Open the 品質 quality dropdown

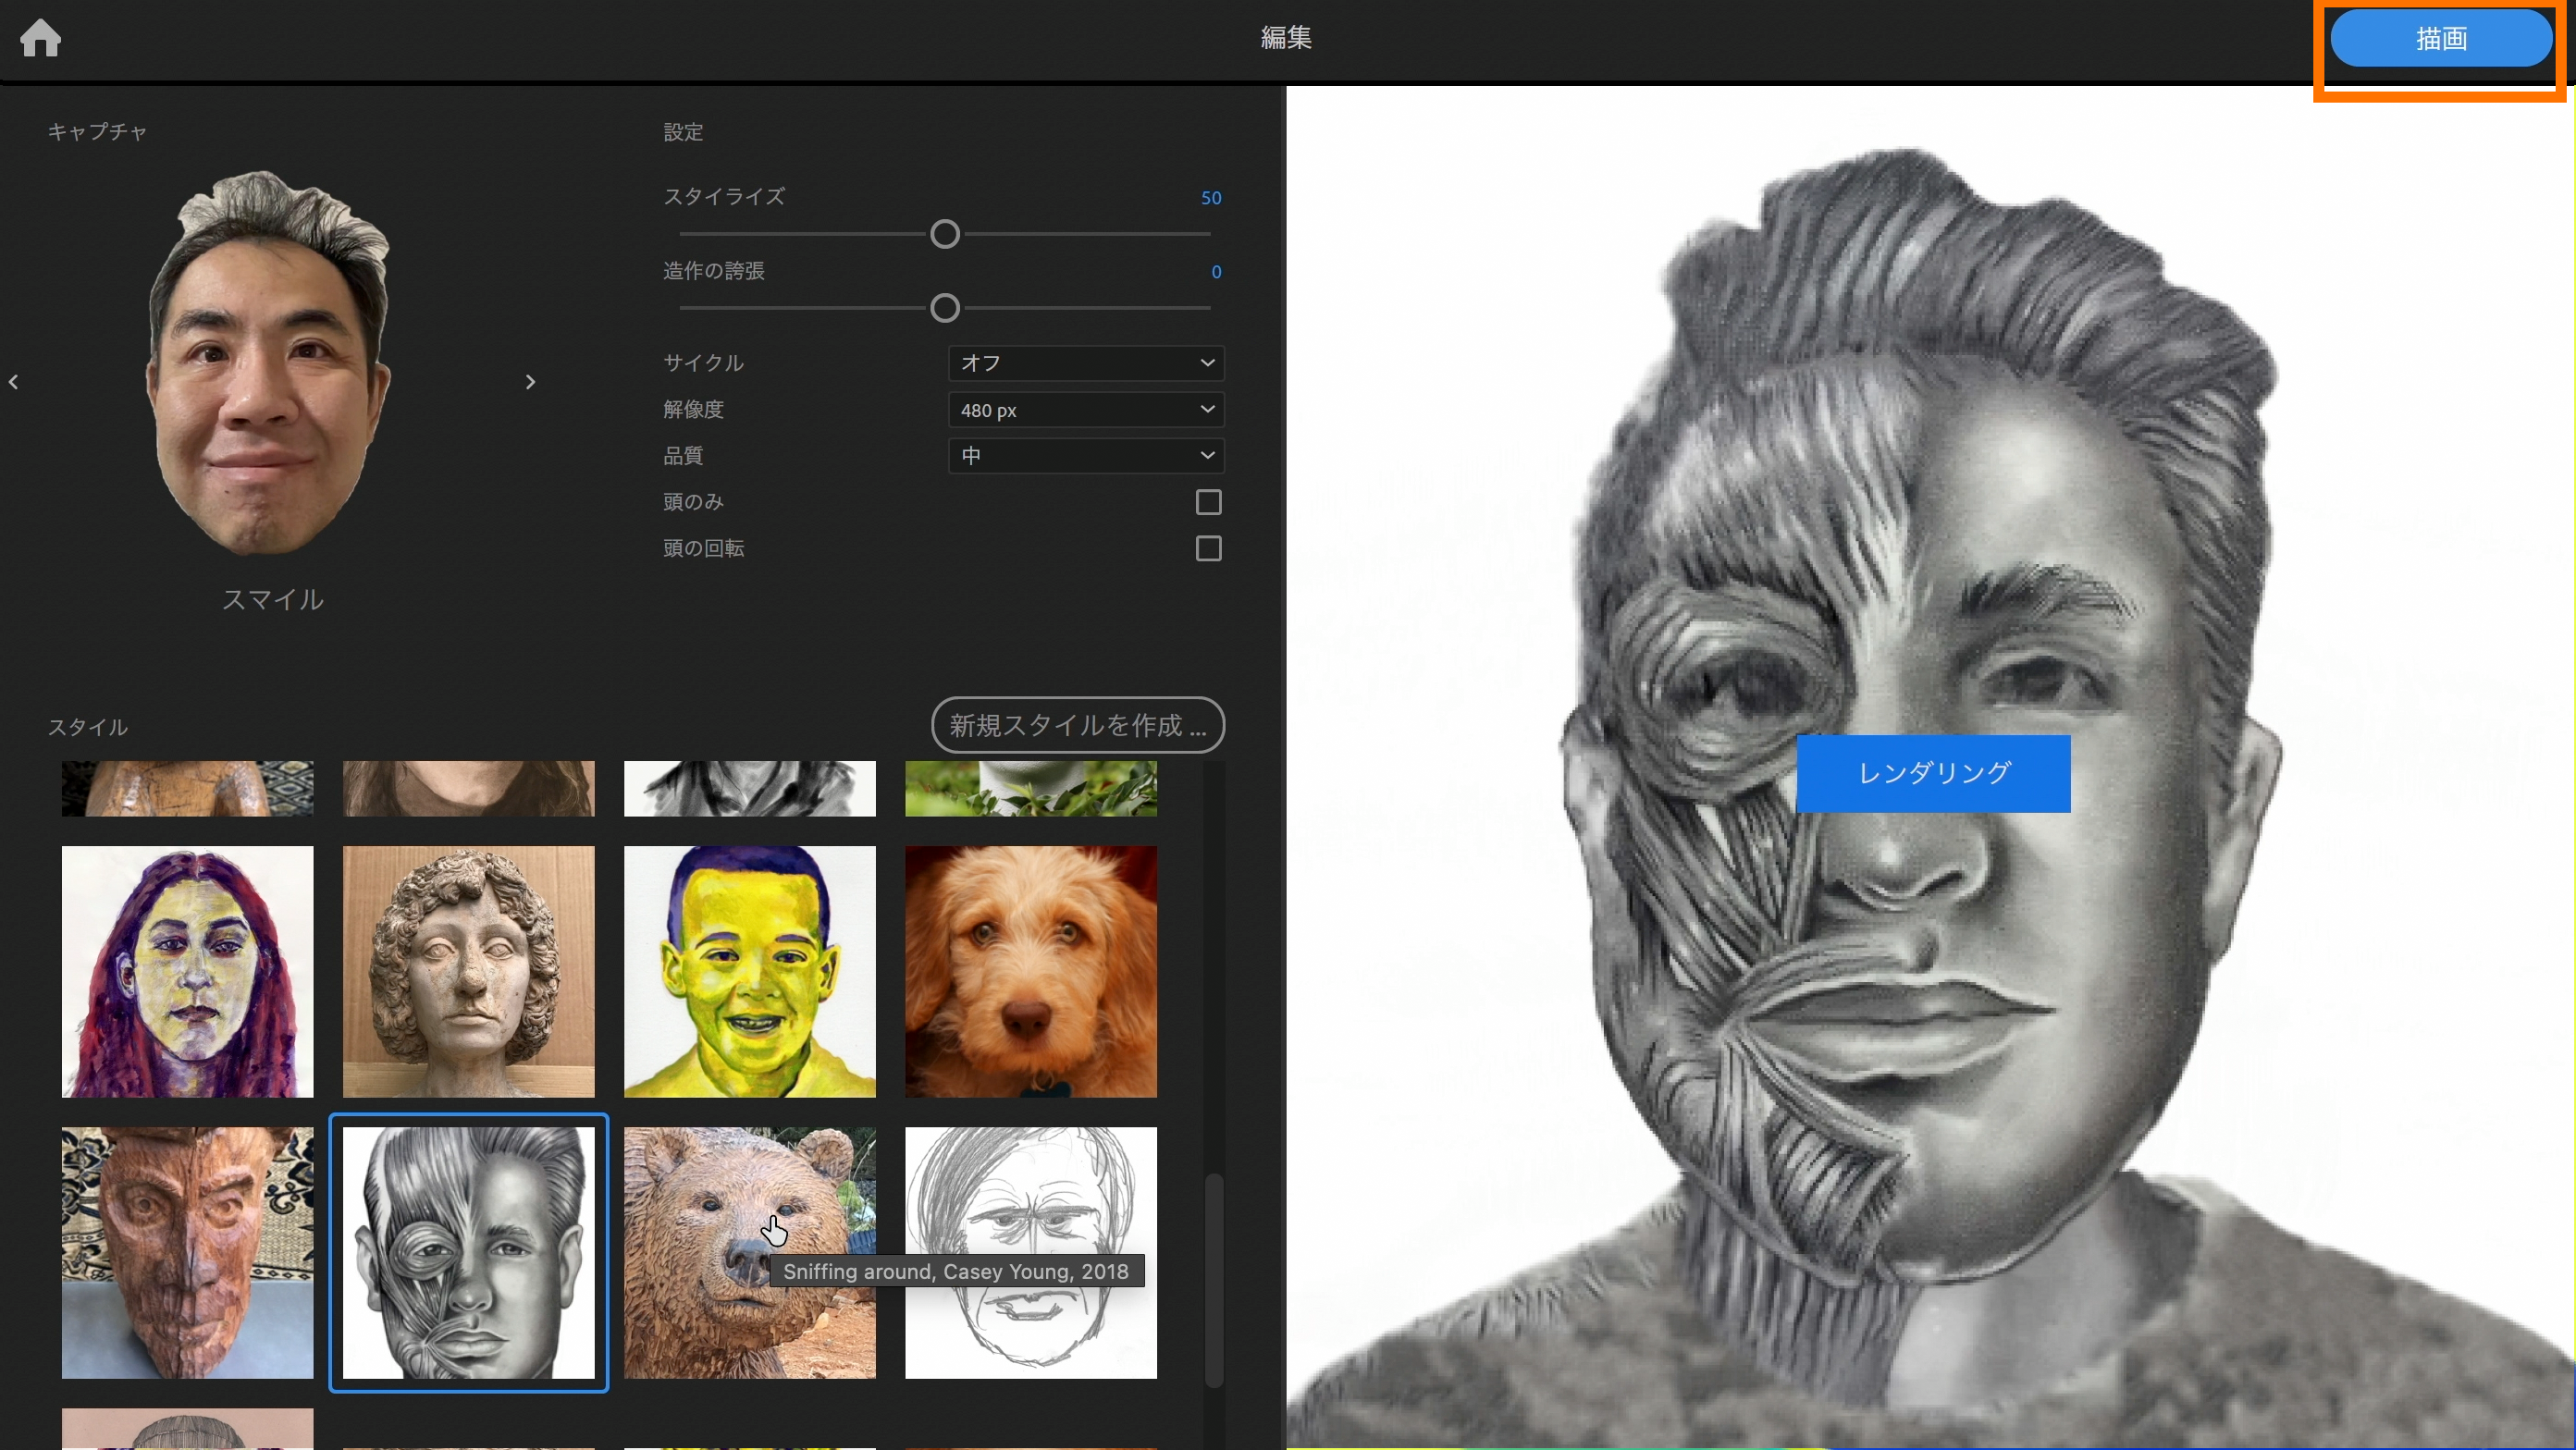point(1085,456)
